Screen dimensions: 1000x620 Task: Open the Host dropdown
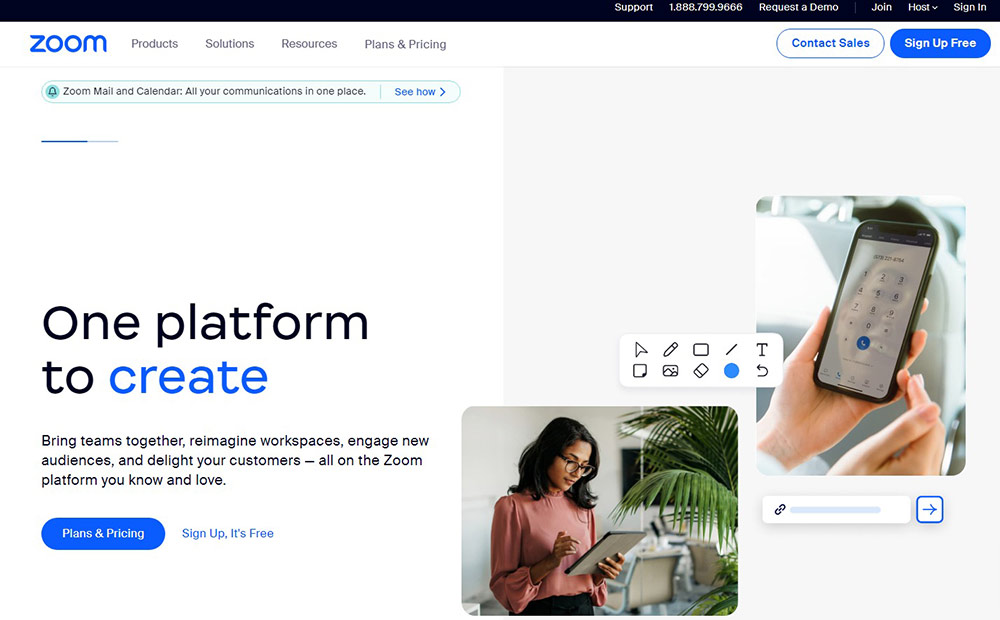(922, 7)
